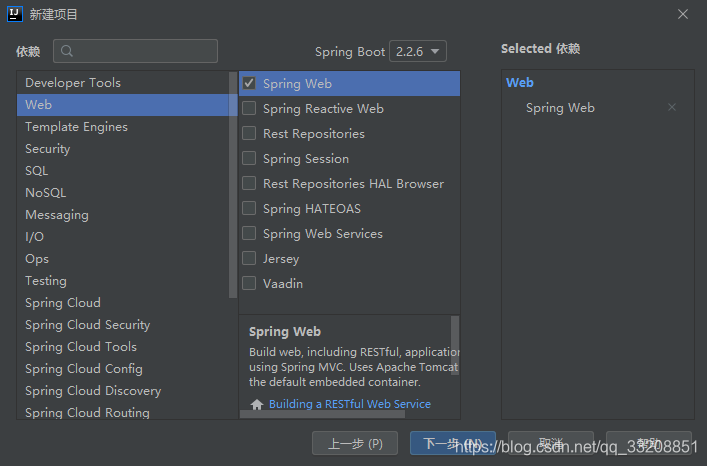Image resolution: width=707 pixels, height=466 pixels.
Task: Click the 上一步 (P) previous button
Action: coord(355,443)
